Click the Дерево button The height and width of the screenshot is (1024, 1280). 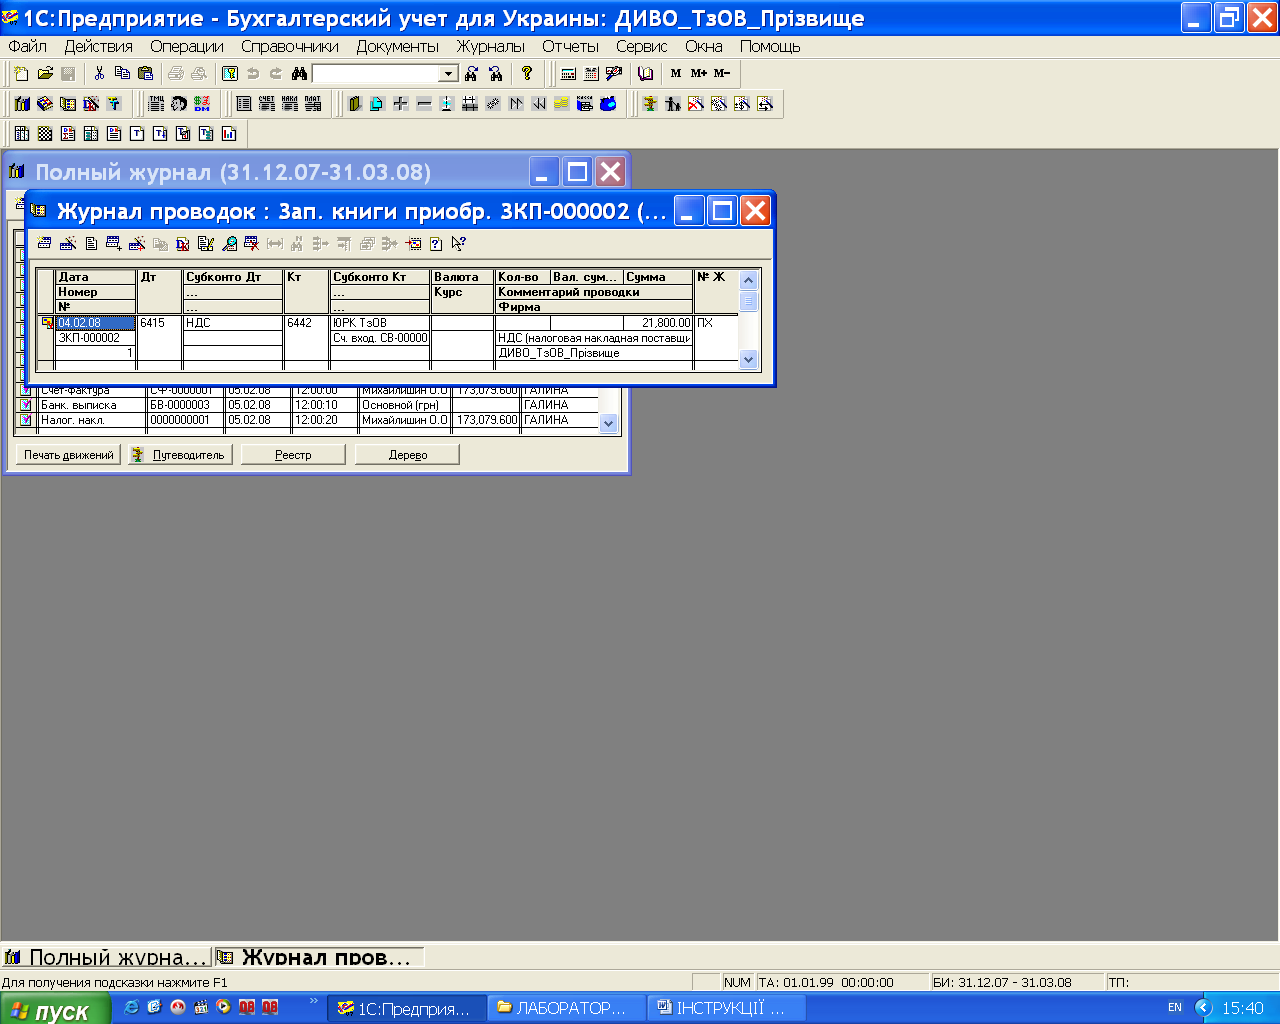tap(407, 455)
